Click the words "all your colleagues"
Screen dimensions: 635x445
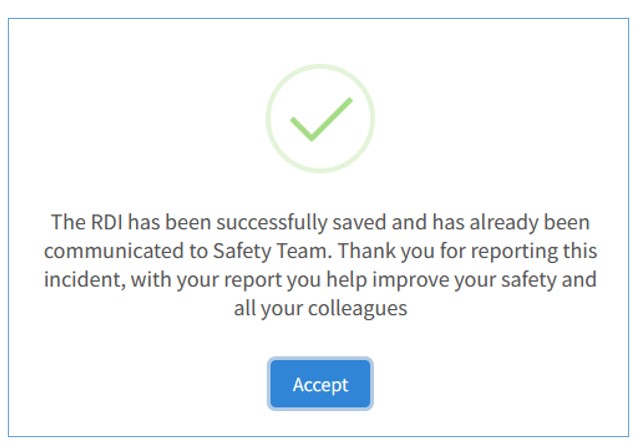(320, 309)
